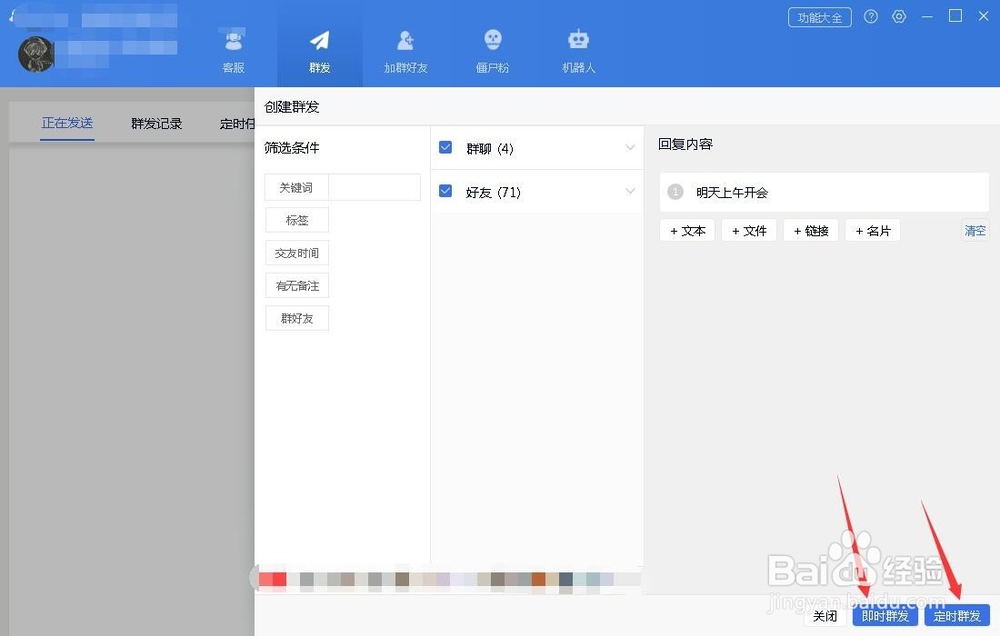Select the 群发 mass send icon
This screenshot has width=1000, height=636.
(320, 41)
